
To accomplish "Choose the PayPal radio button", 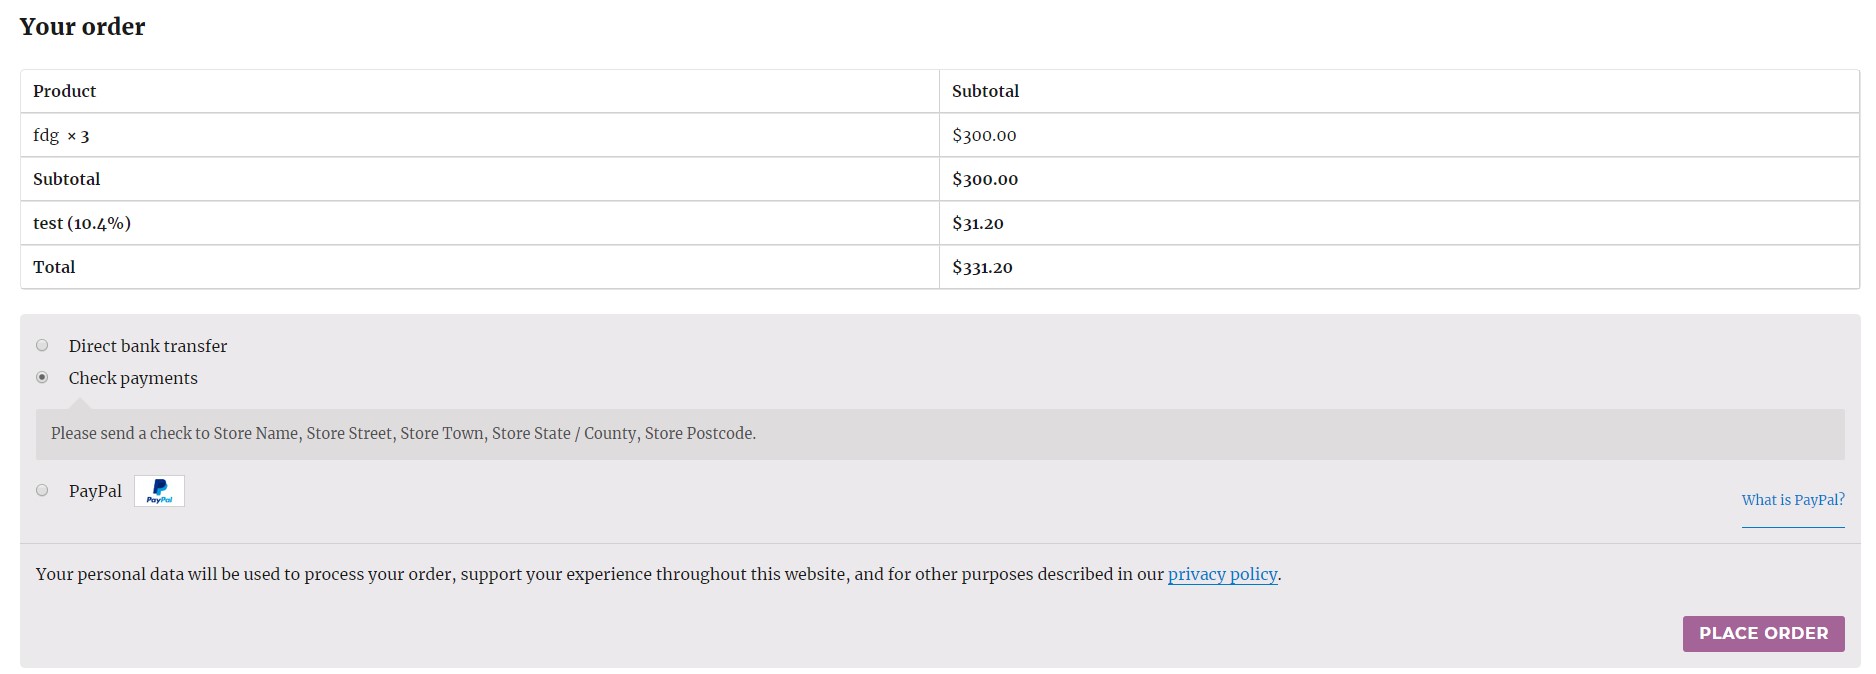I will 42,491.
